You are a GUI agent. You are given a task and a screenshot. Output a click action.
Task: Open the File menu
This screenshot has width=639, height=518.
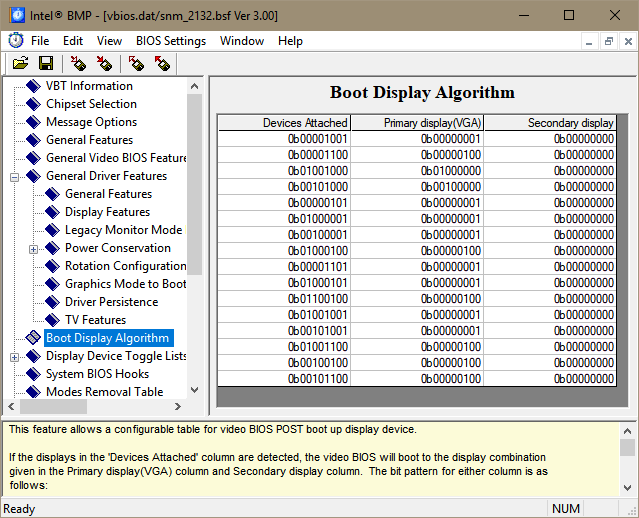click(40, 41)
